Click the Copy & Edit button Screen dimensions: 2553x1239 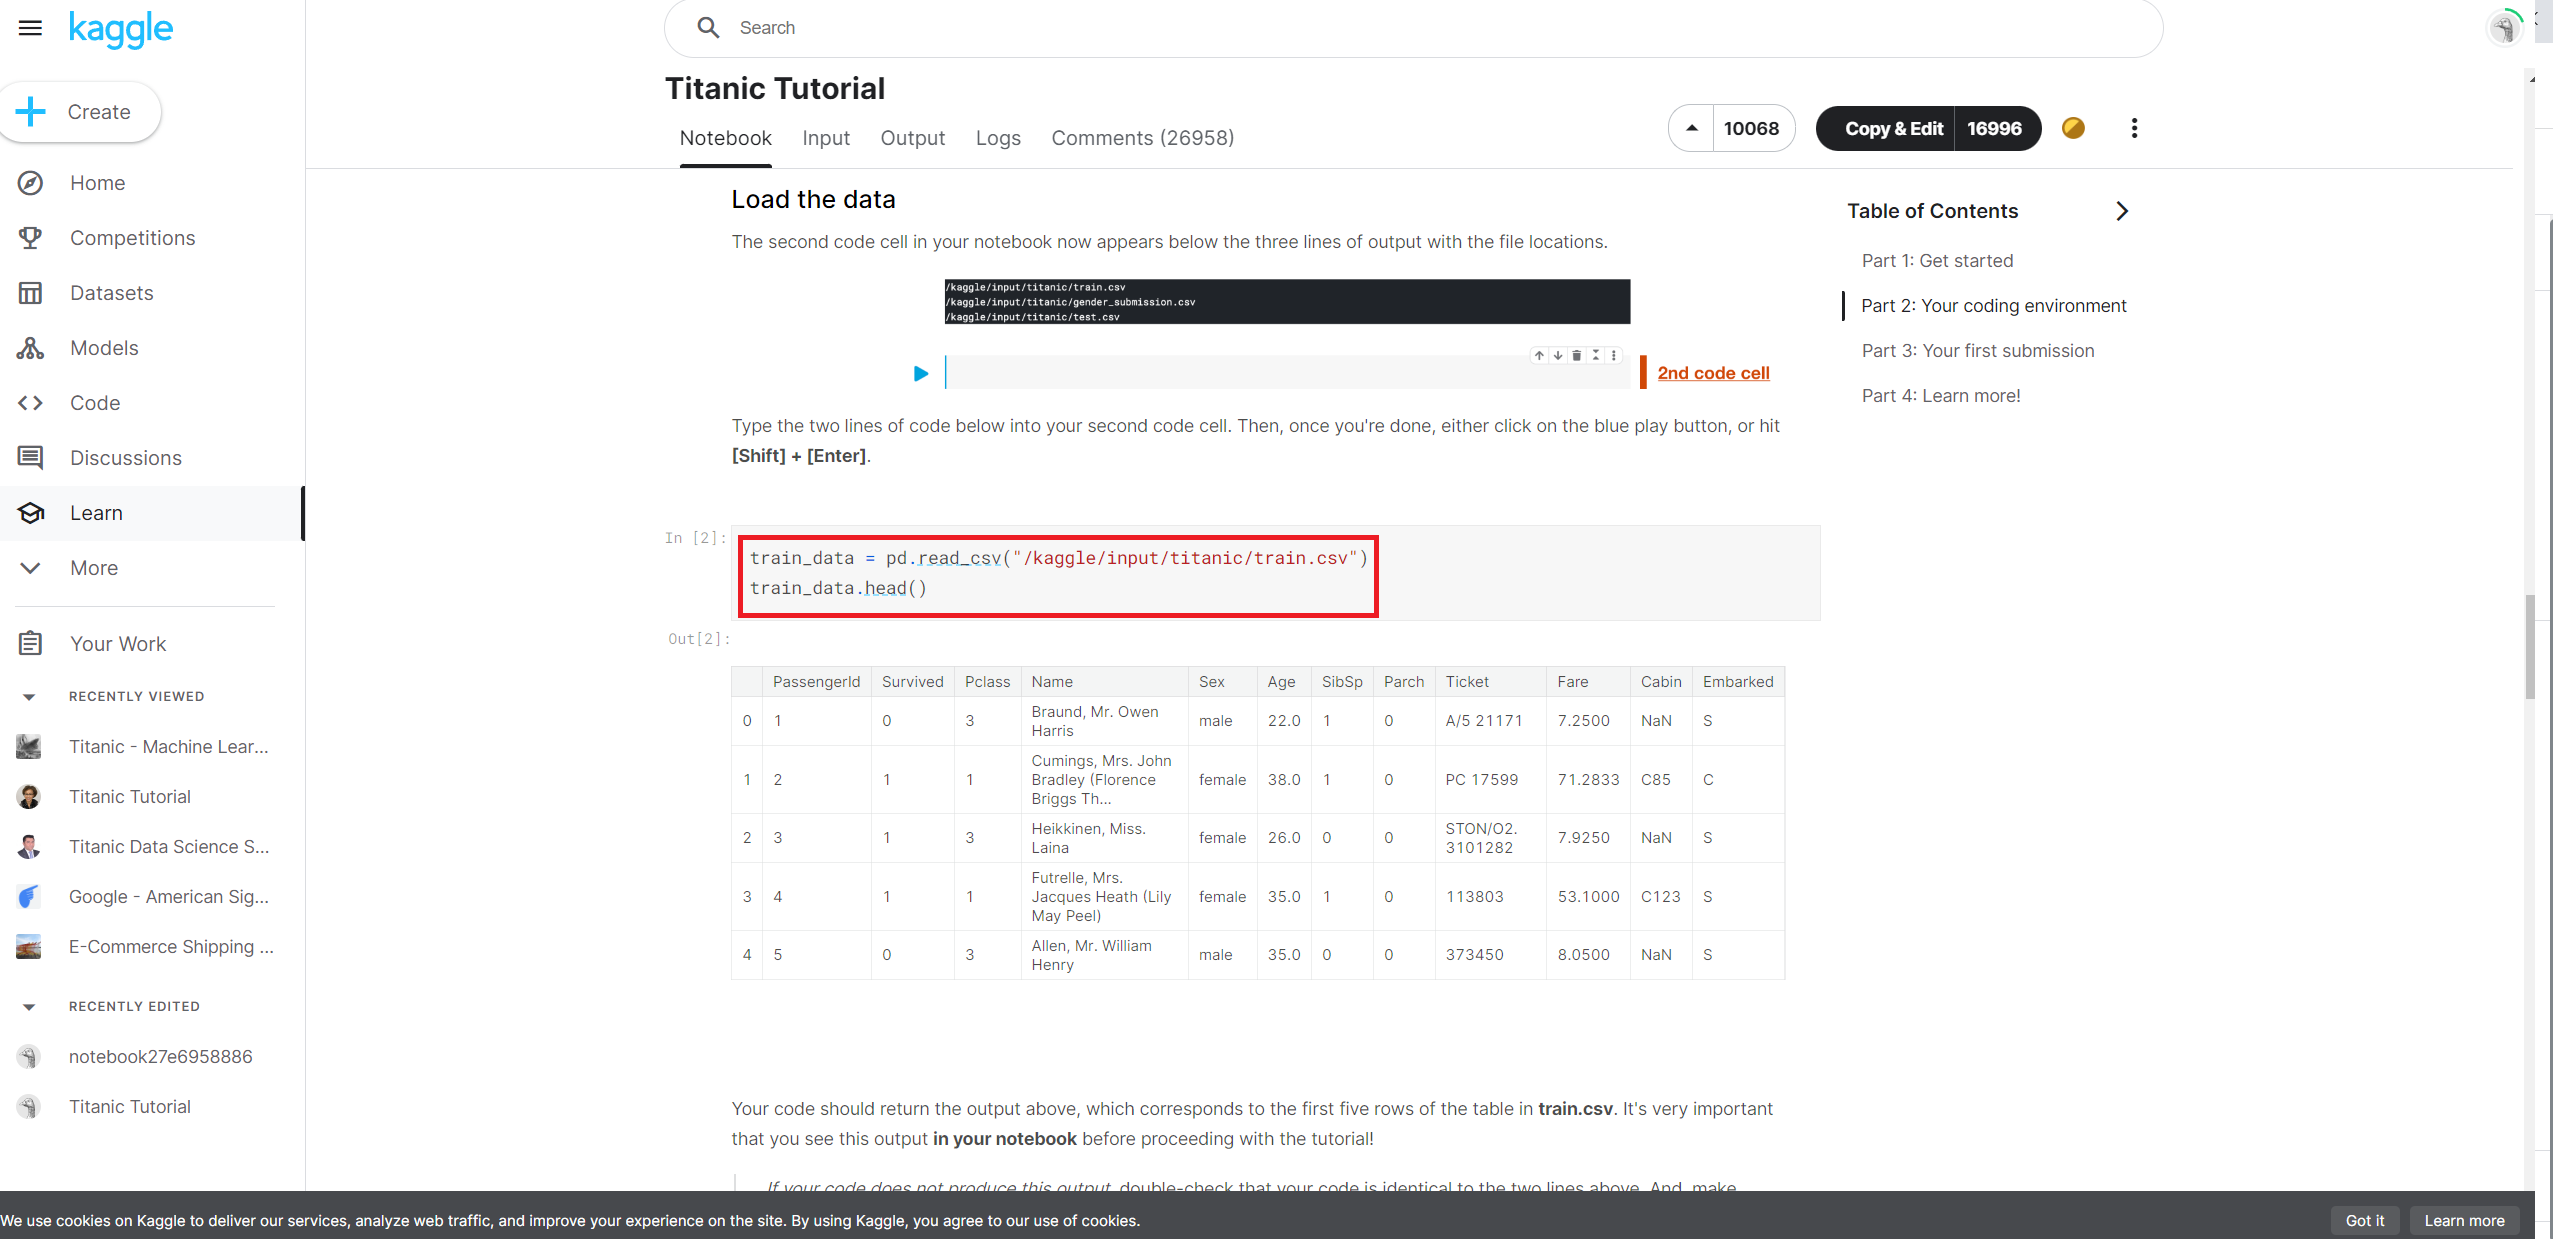tap(1892, 128)
